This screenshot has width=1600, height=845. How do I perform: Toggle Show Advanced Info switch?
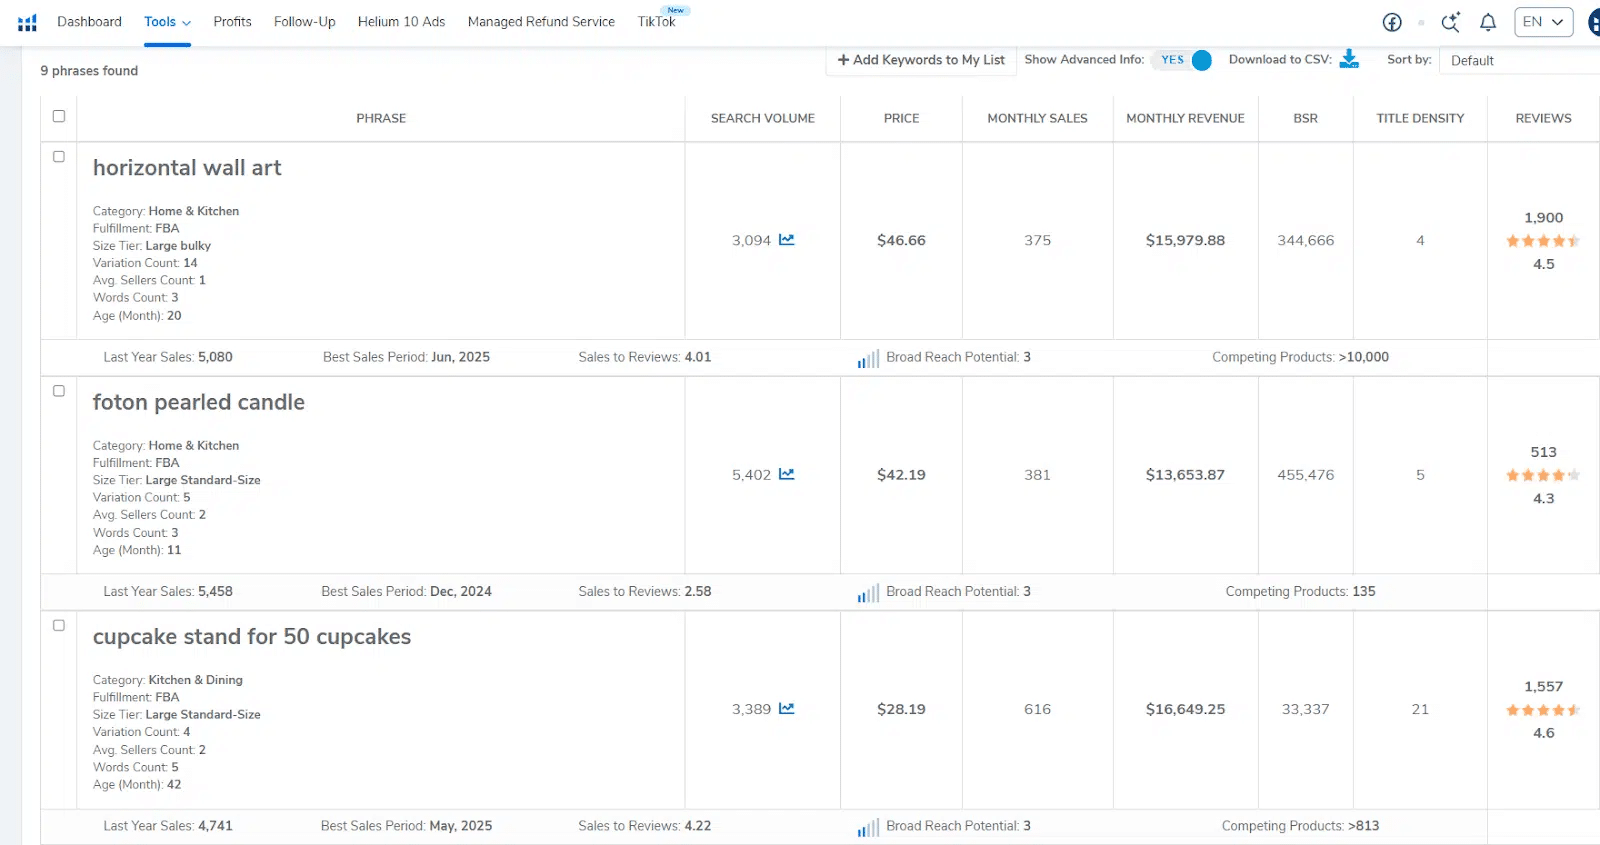tap(1186, 60)
